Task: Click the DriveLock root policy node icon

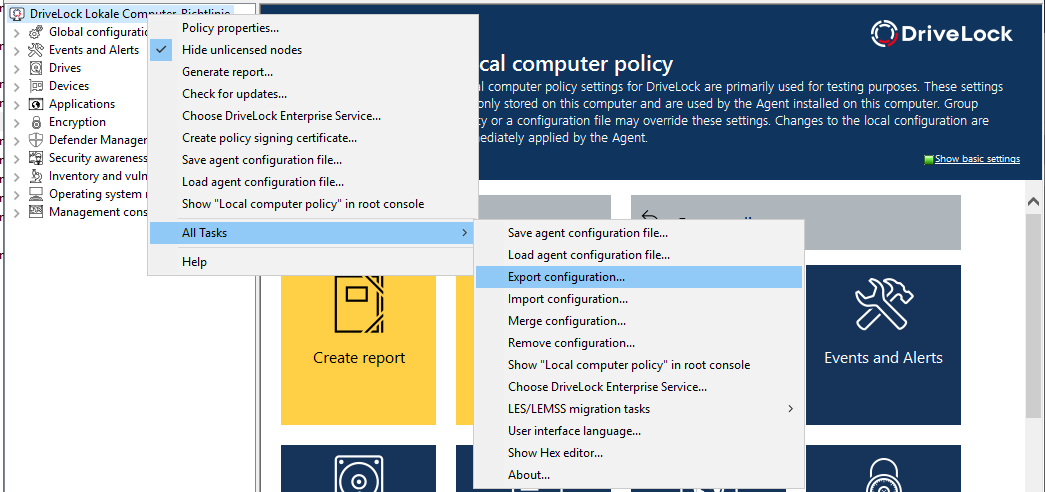Action: (18, 13)
